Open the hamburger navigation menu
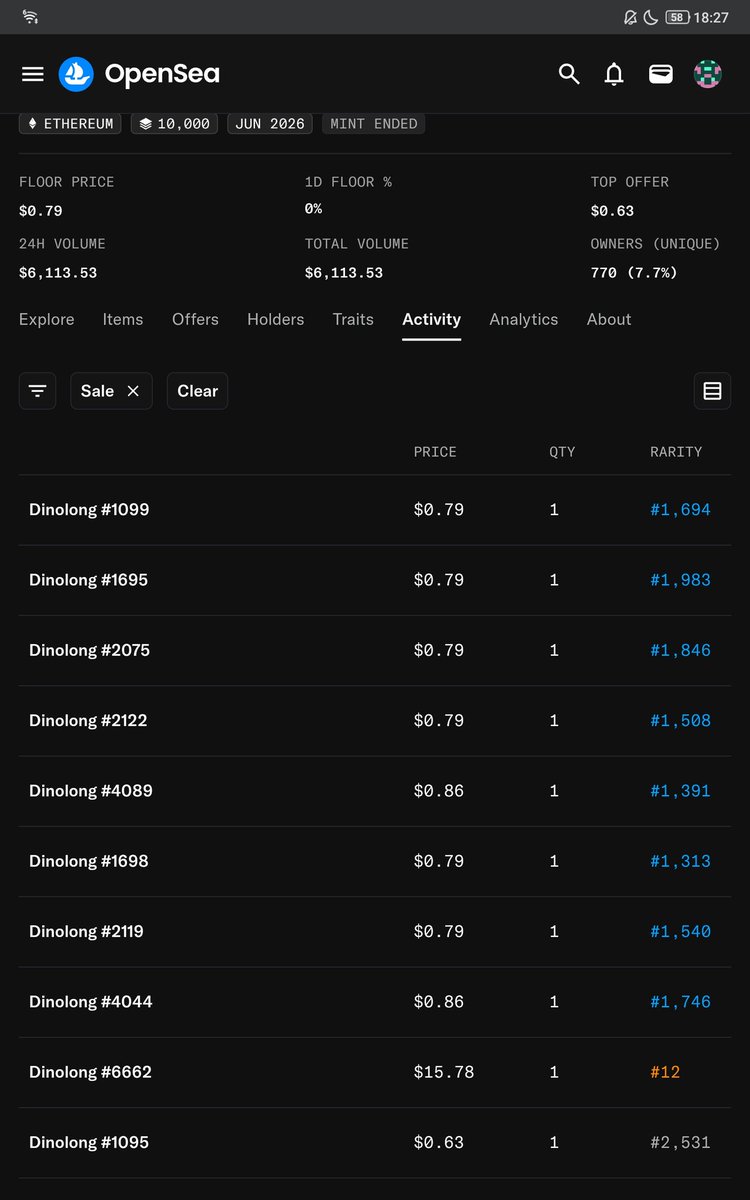 [x=33, y=74]
